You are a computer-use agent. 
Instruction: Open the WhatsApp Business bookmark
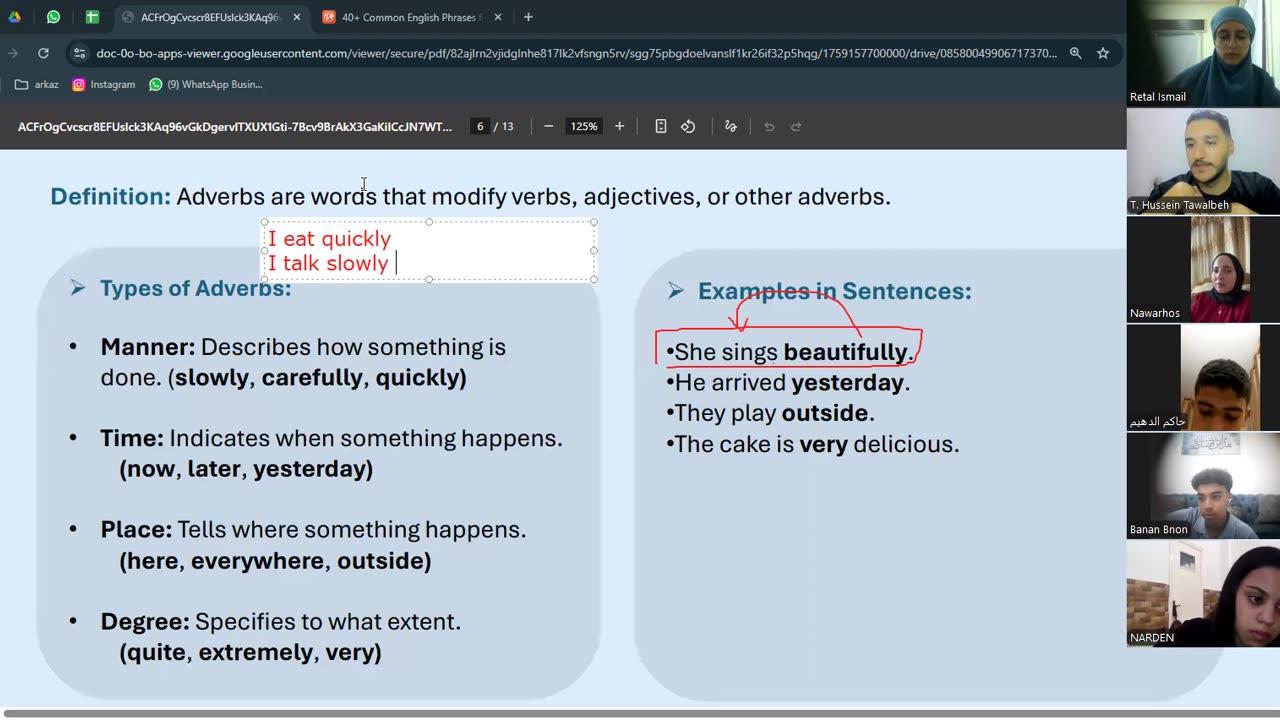pyautogui.click(x=206, y=85)
